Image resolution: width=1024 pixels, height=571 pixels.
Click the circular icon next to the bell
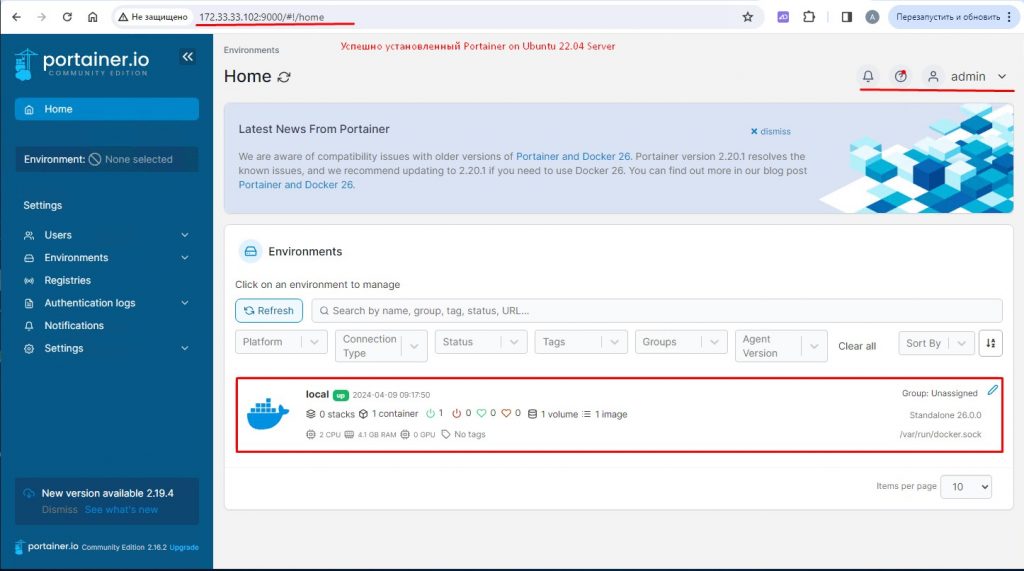tap(901, 76)
